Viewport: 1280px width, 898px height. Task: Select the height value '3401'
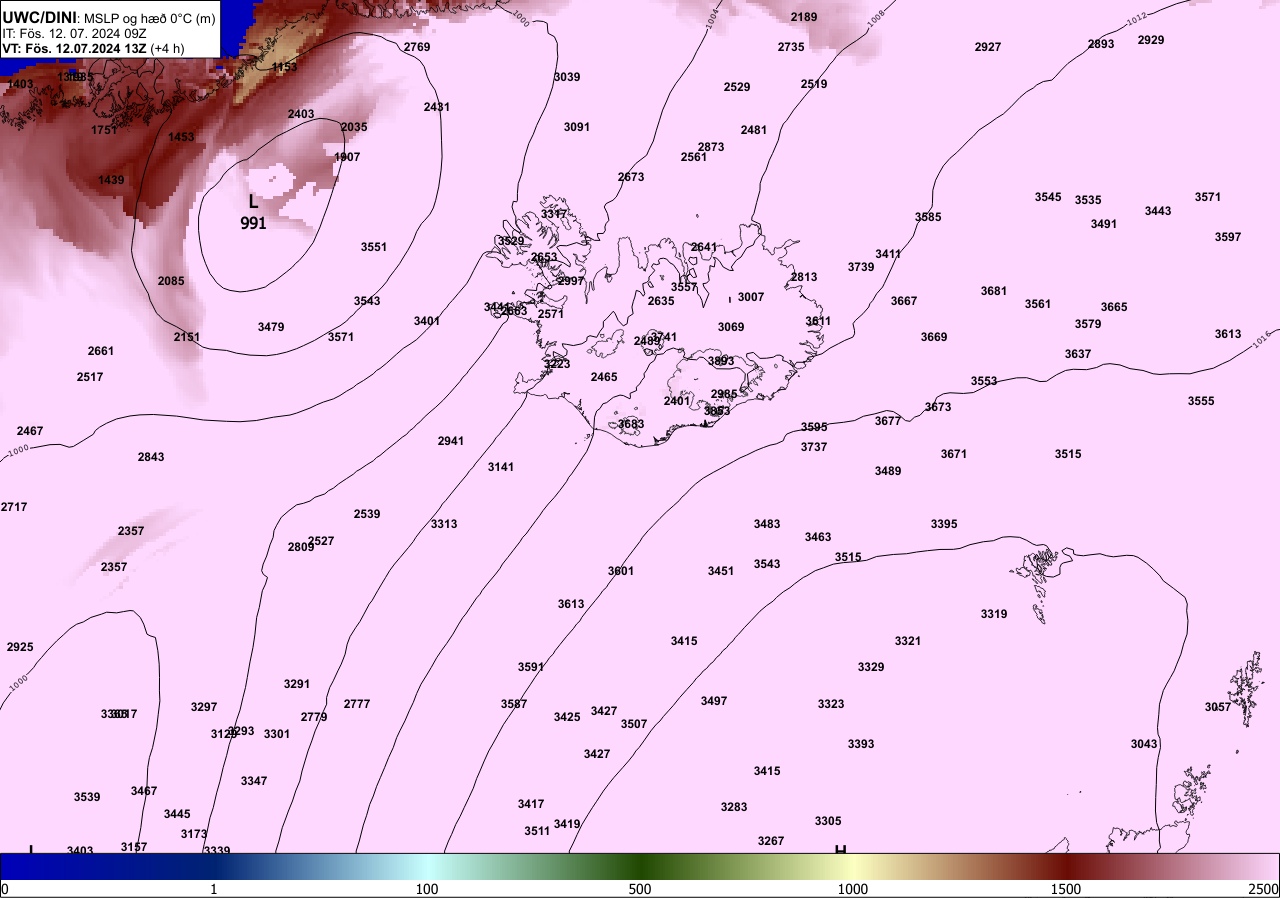(x=427, y=321)
